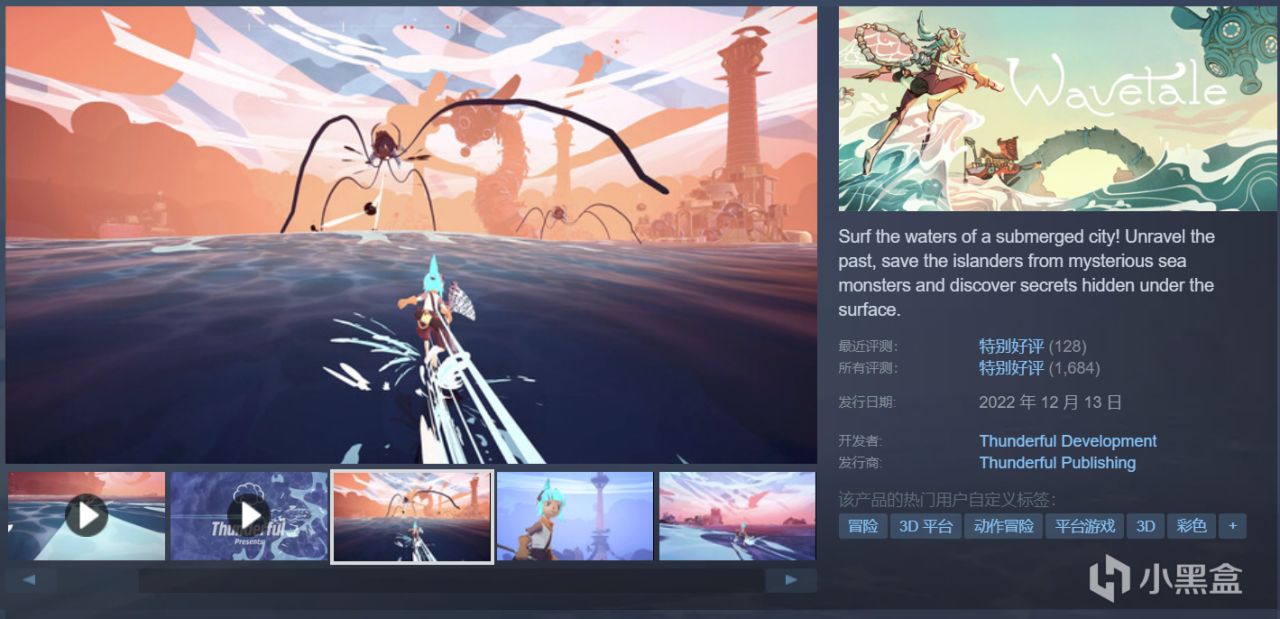
Task: Click the game description paragraph
Action: [x=1027, y=273]
